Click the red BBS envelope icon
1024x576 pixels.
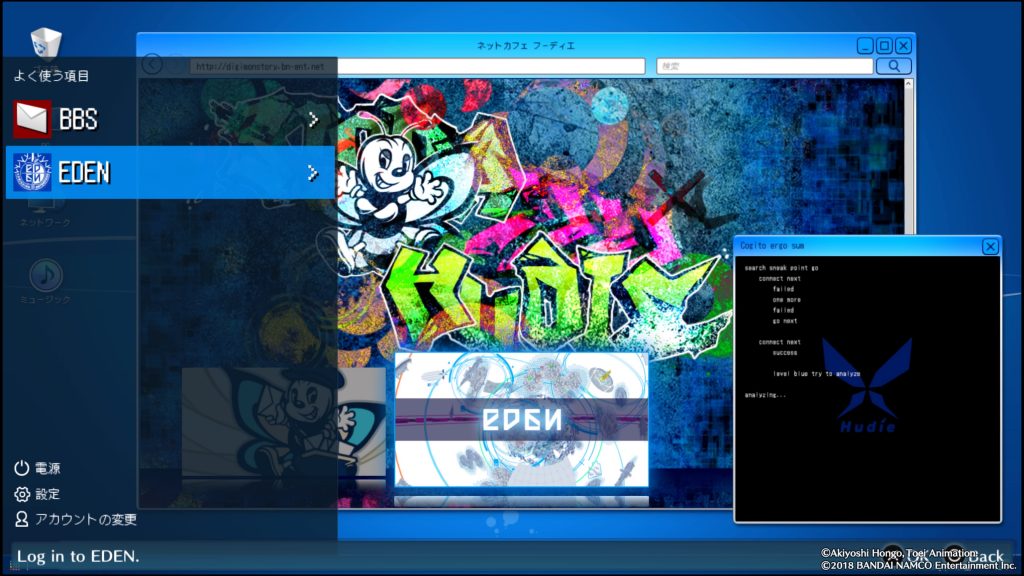(32, 120)
